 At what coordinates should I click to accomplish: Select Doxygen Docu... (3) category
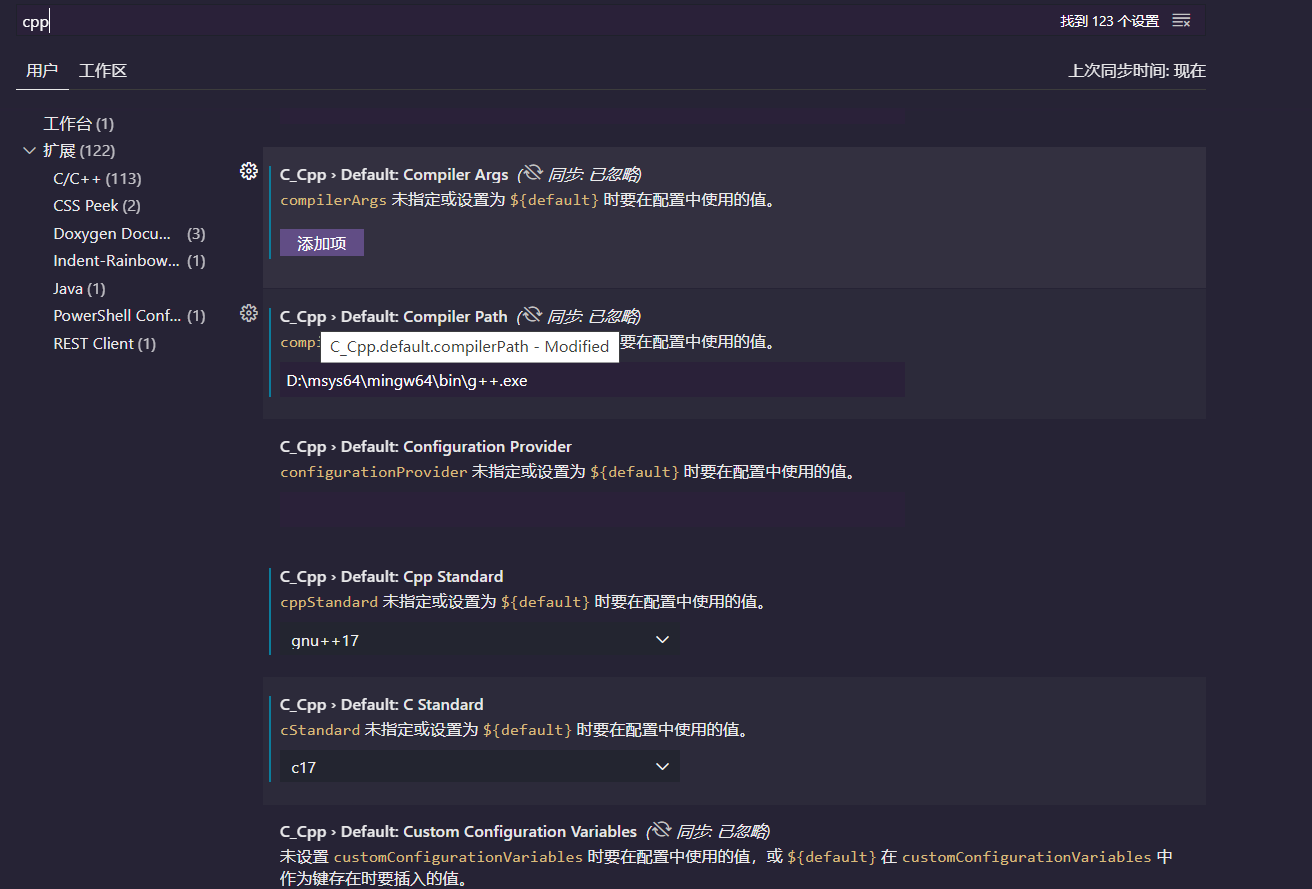pos(129,233)
